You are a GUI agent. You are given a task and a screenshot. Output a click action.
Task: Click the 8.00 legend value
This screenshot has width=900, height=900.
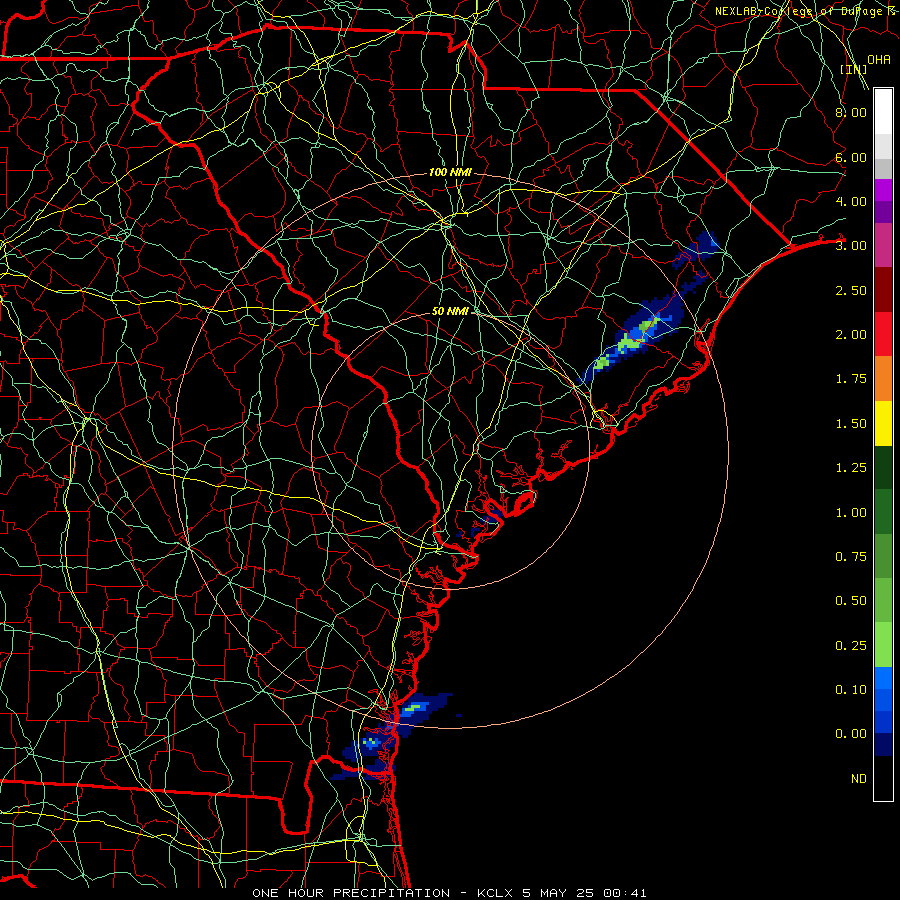click(851, 112)
